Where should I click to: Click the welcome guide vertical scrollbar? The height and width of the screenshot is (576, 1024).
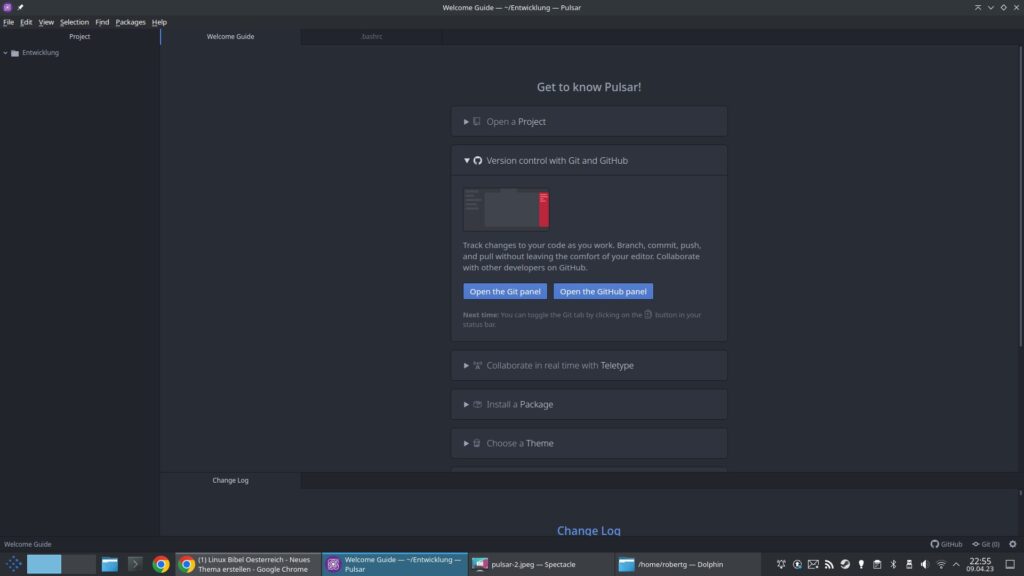point(1021,196)
